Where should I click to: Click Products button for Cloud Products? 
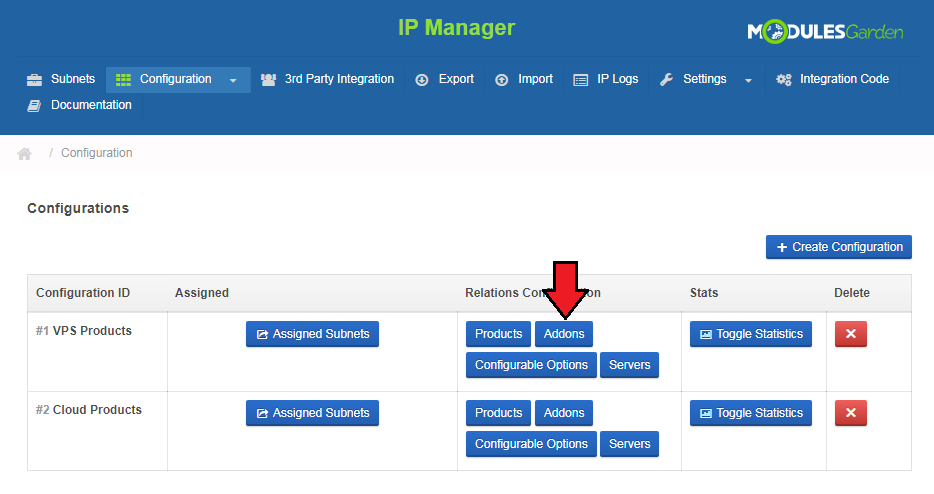498,413
